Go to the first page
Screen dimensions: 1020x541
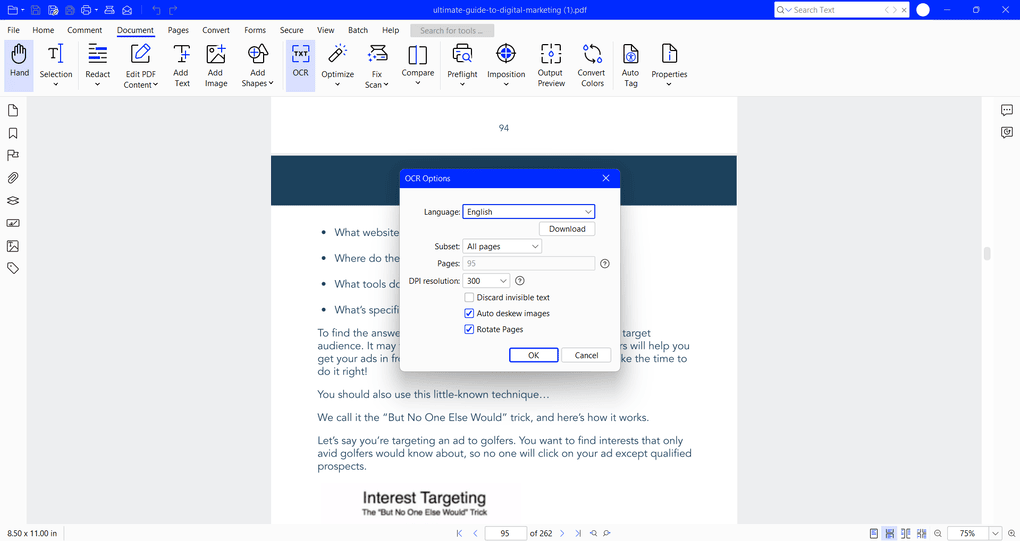click(x=459, y=533)
